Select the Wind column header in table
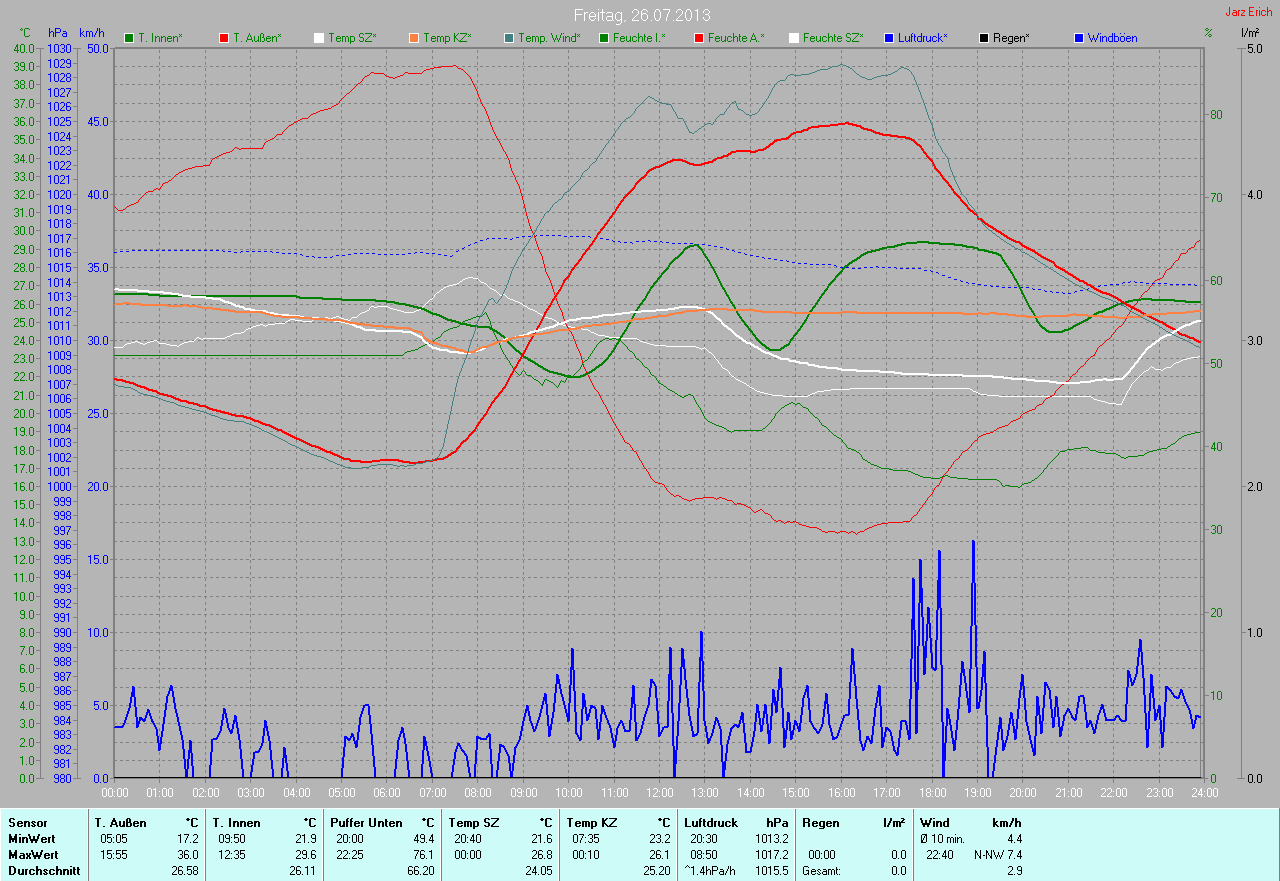The image size is (1280, 881). (x=934, y=823)
